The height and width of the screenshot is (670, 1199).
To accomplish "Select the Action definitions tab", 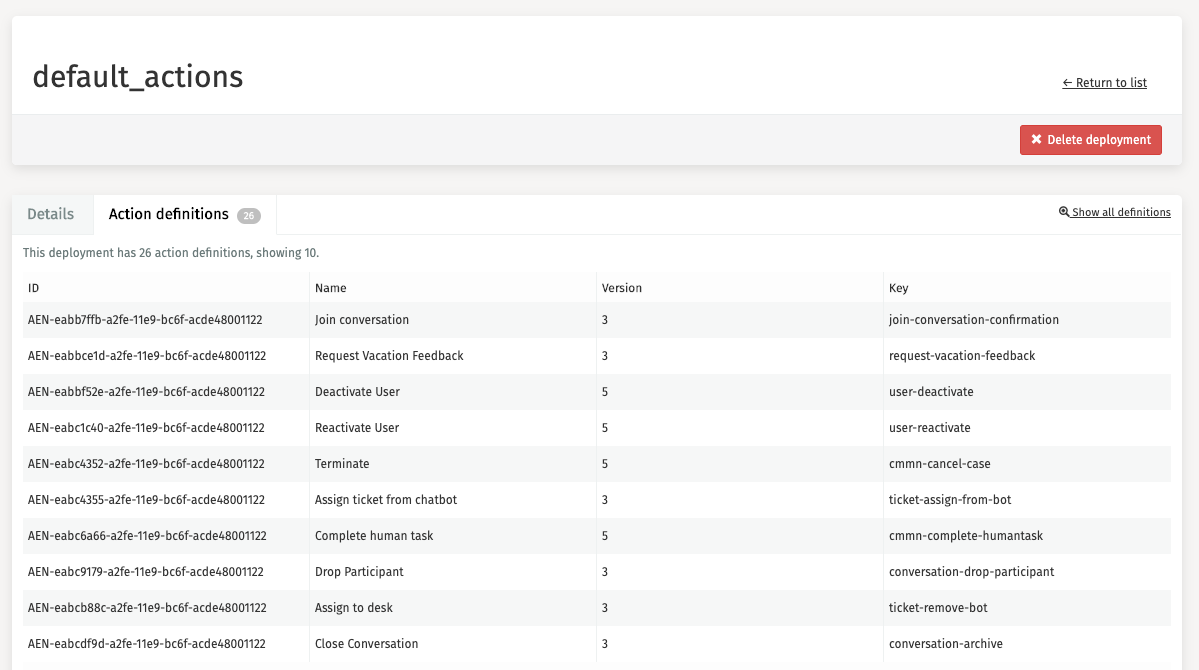I will [169, 214].
